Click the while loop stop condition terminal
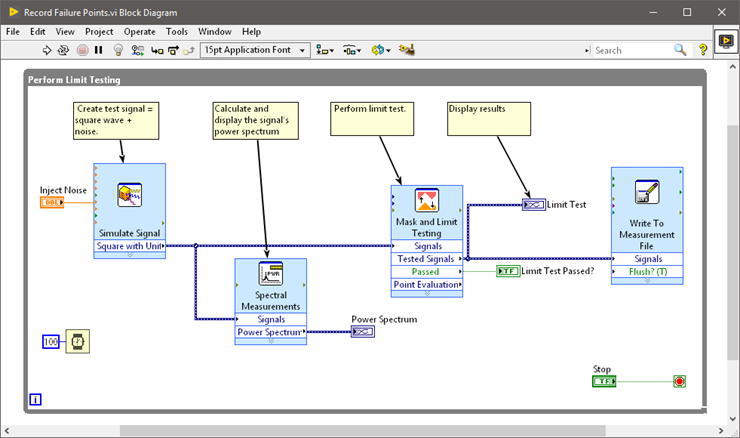This screenshot has width=740, height=438. pos(680,381)
